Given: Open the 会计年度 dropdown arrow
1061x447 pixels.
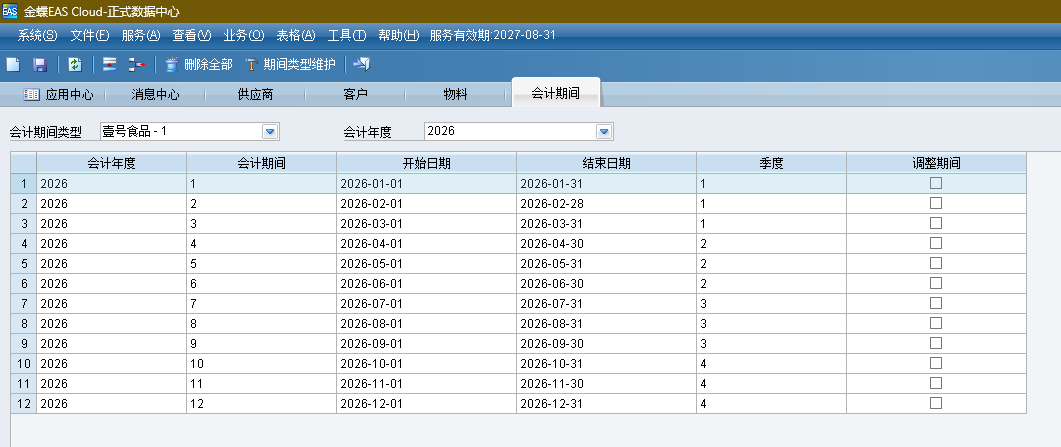Looking at the screenshot, I should pyautogui.click(x=603, y=131).
